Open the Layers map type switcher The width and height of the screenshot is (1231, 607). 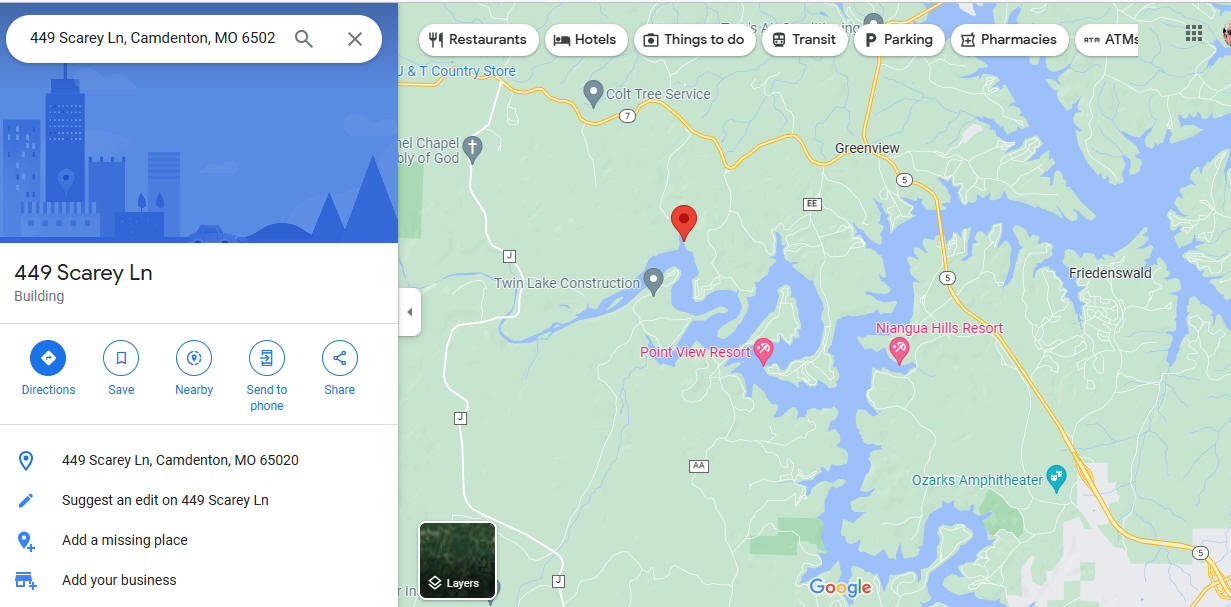tap(458, 560)
